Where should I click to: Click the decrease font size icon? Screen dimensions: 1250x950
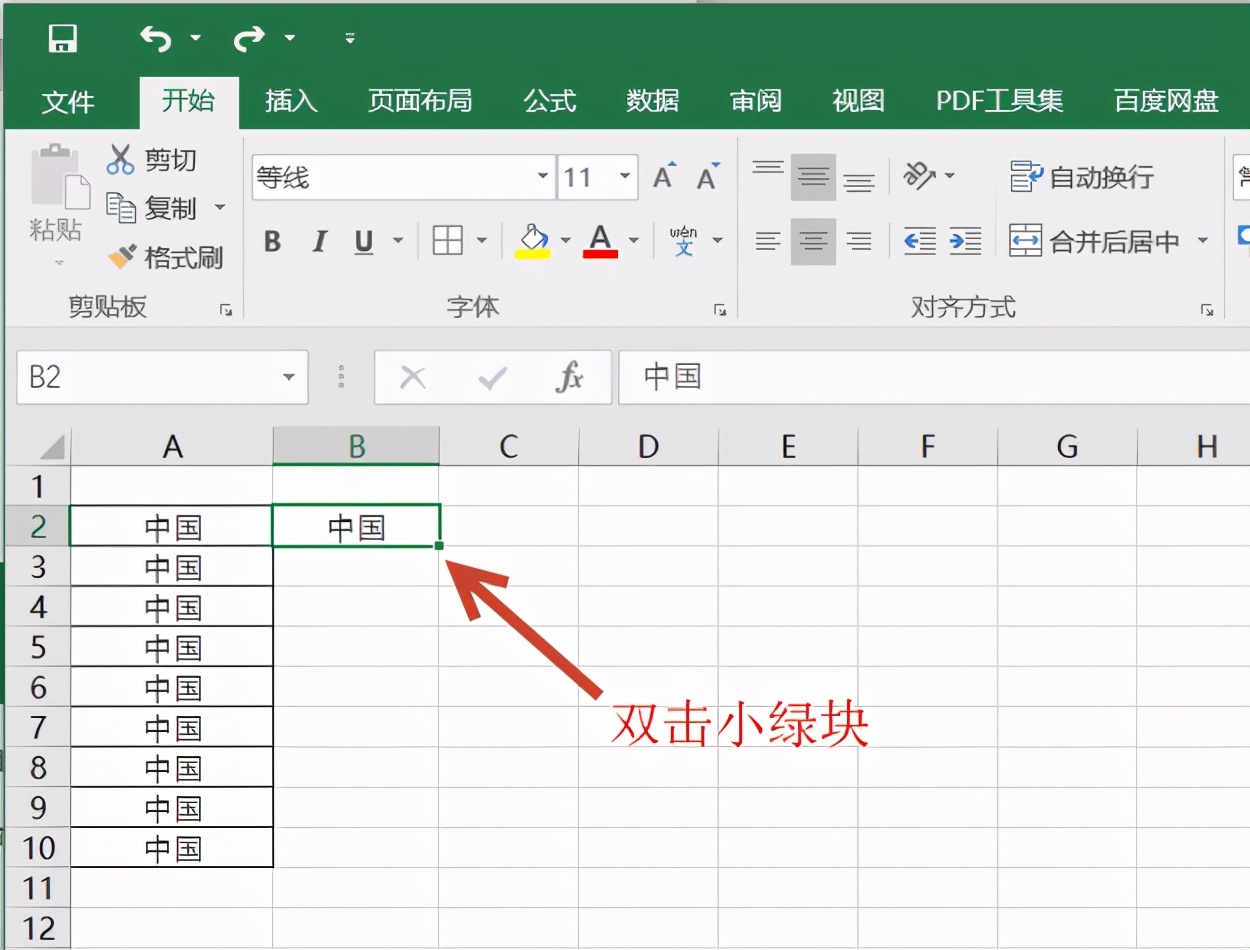708,176
